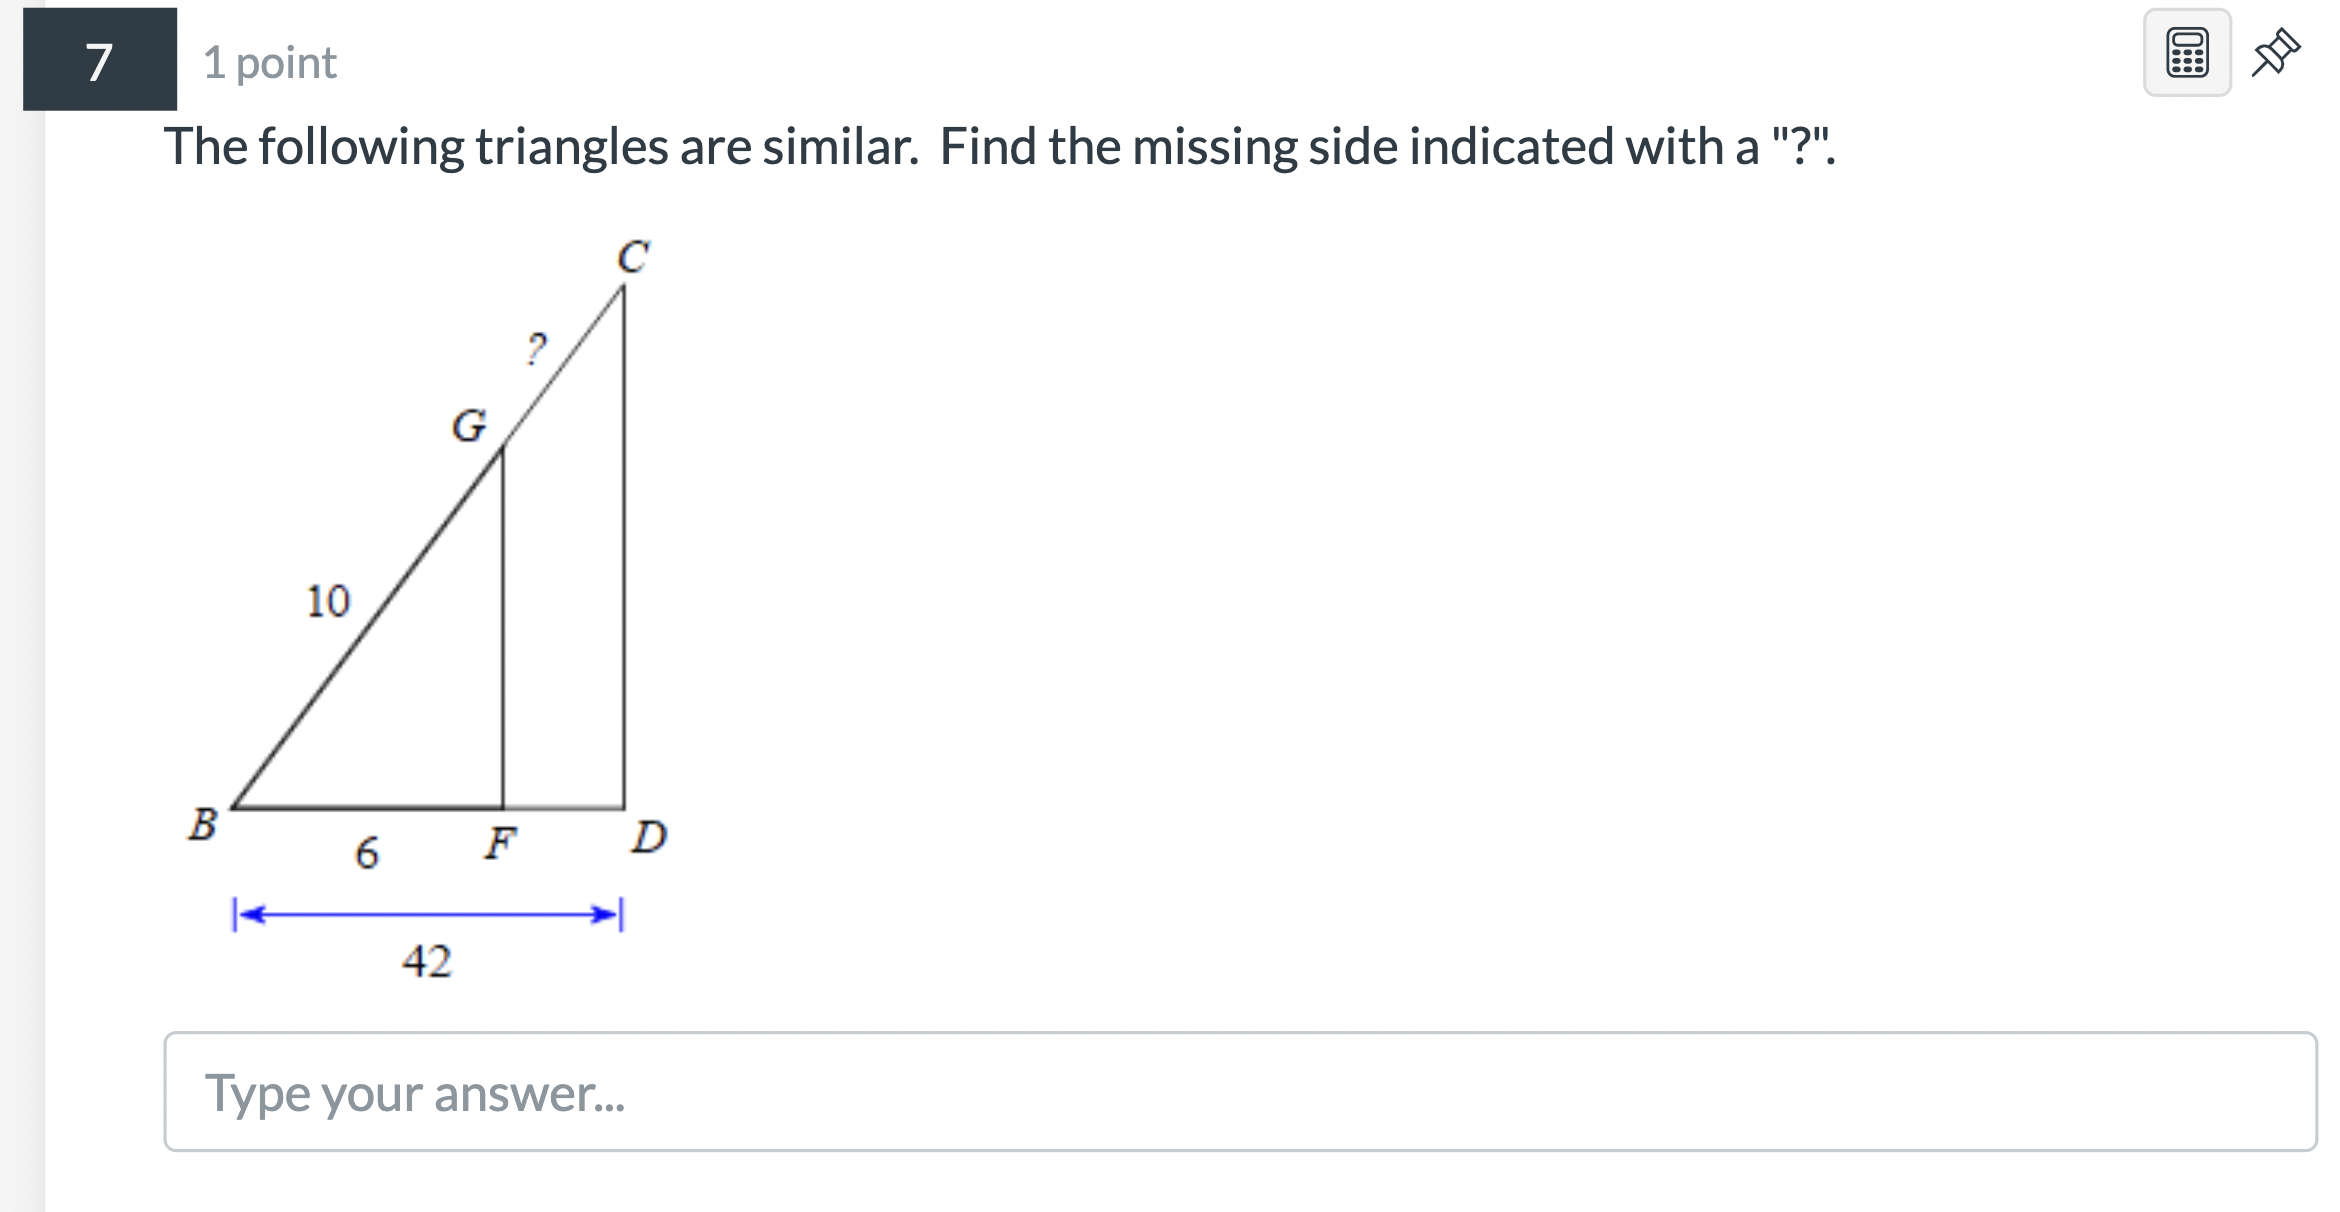Screen dimensions: 2340x1212
Task: Click the "?" label on side GC
Action: 536,350
